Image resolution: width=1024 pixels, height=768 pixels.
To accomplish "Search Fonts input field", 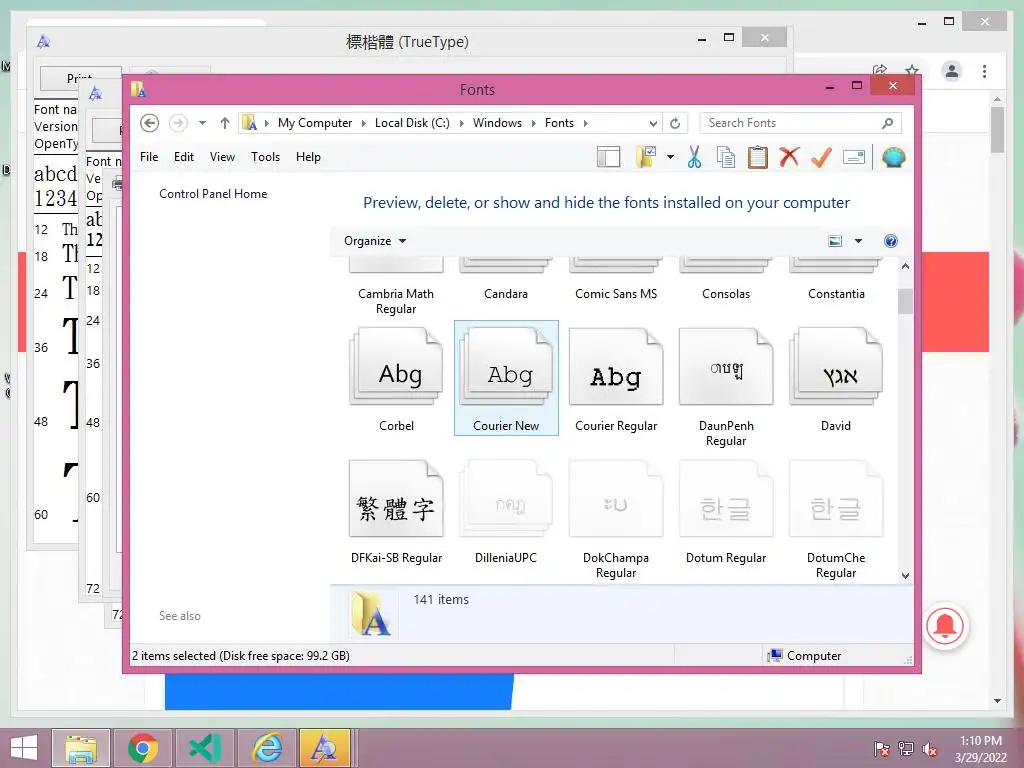I will coord(801,123).
